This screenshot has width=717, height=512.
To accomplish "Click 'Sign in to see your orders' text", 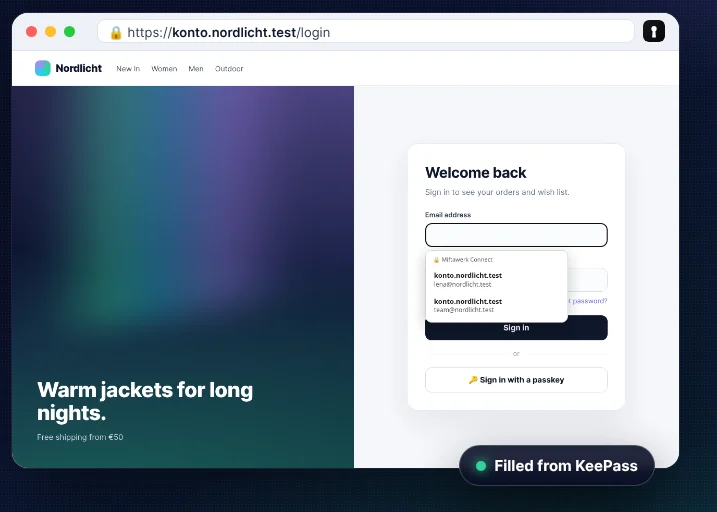I will point(497,192).
